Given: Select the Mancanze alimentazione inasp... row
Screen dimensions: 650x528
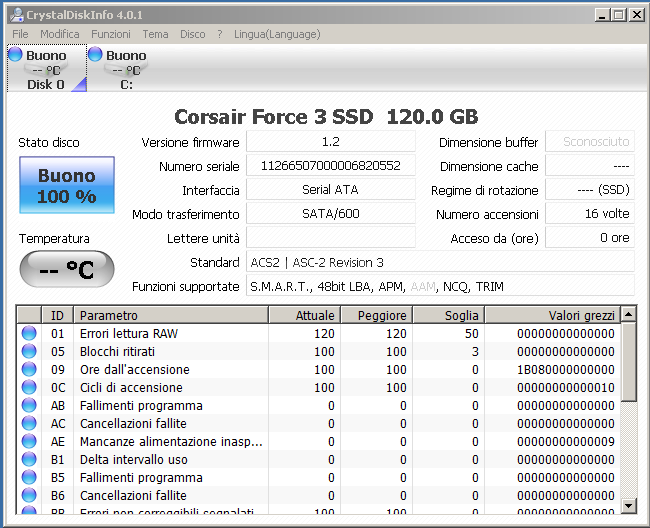Looking at the screenshot, I should 319,441.
